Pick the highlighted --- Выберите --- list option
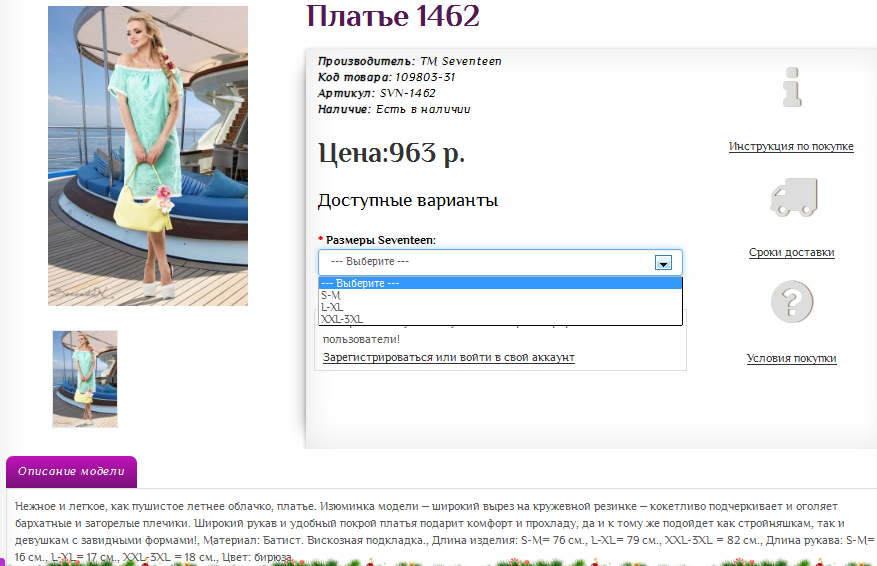Image resolution: width=877 pixels, height=566 pixels. pos(360,283)
